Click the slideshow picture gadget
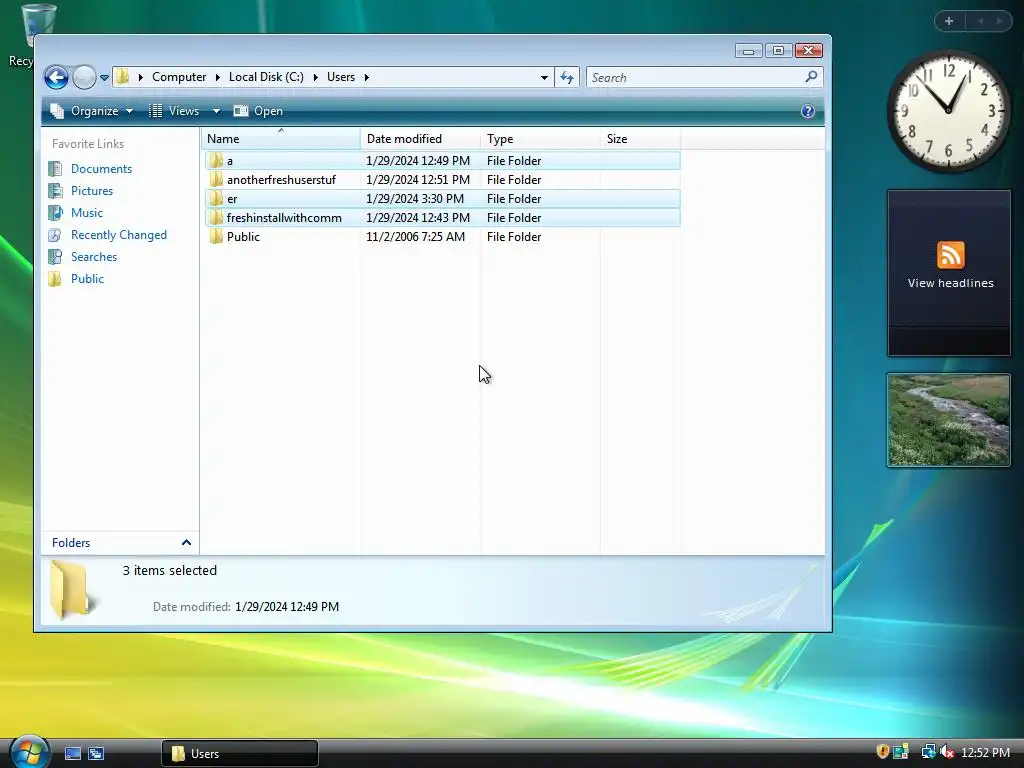1024x768 pixels. click(x=949, y=420)
